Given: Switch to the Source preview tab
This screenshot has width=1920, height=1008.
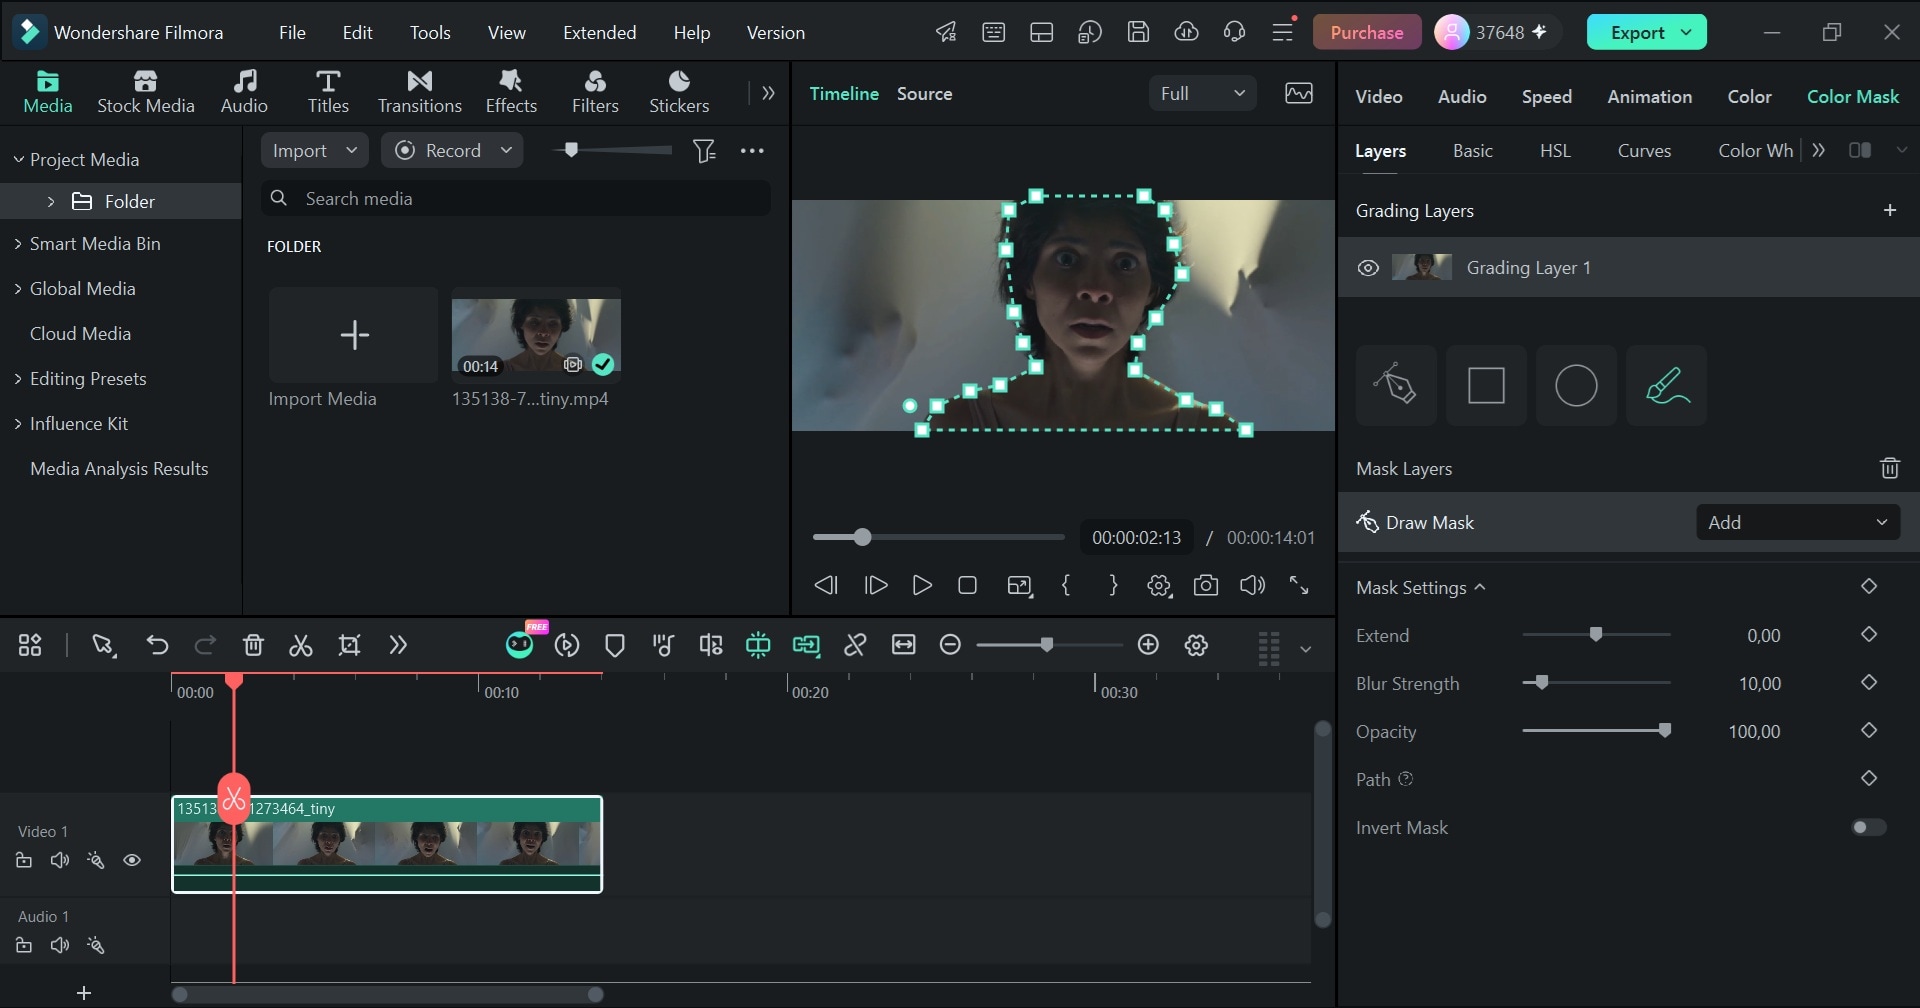Looking at the screenshot, I should click(924, 94).
